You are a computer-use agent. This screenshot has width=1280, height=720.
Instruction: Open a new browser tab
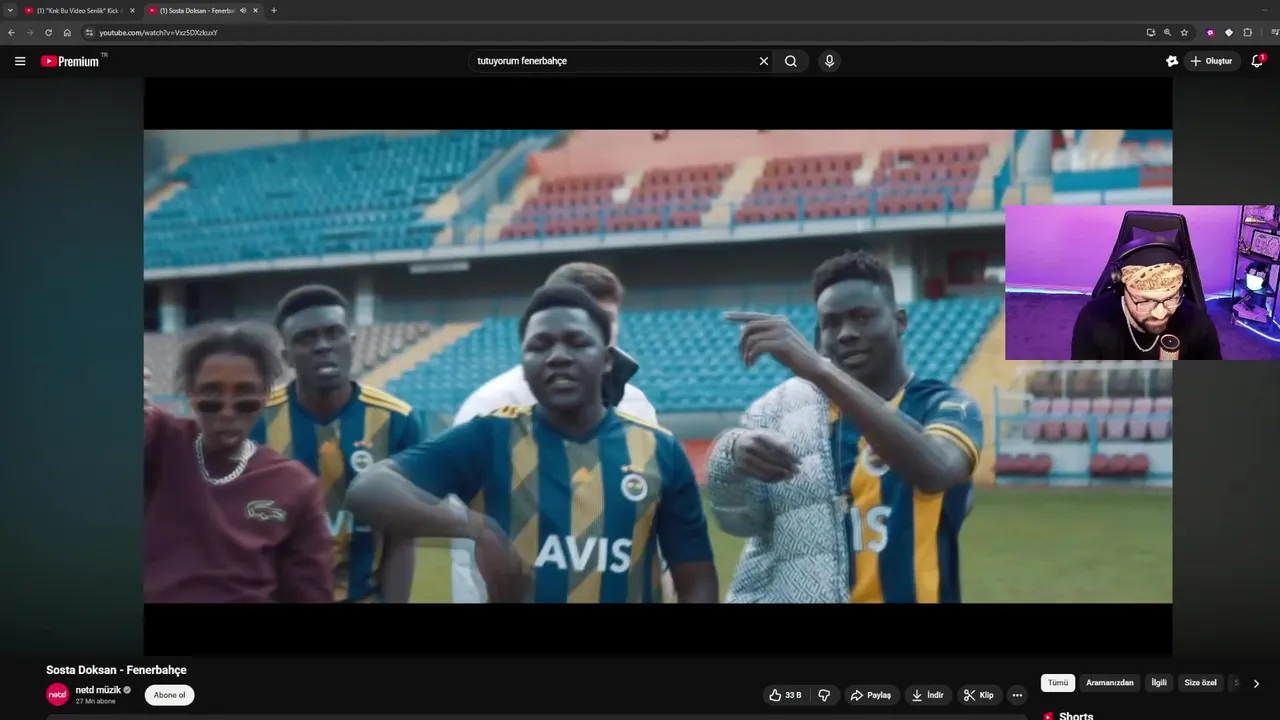click(x=274, y=10)
